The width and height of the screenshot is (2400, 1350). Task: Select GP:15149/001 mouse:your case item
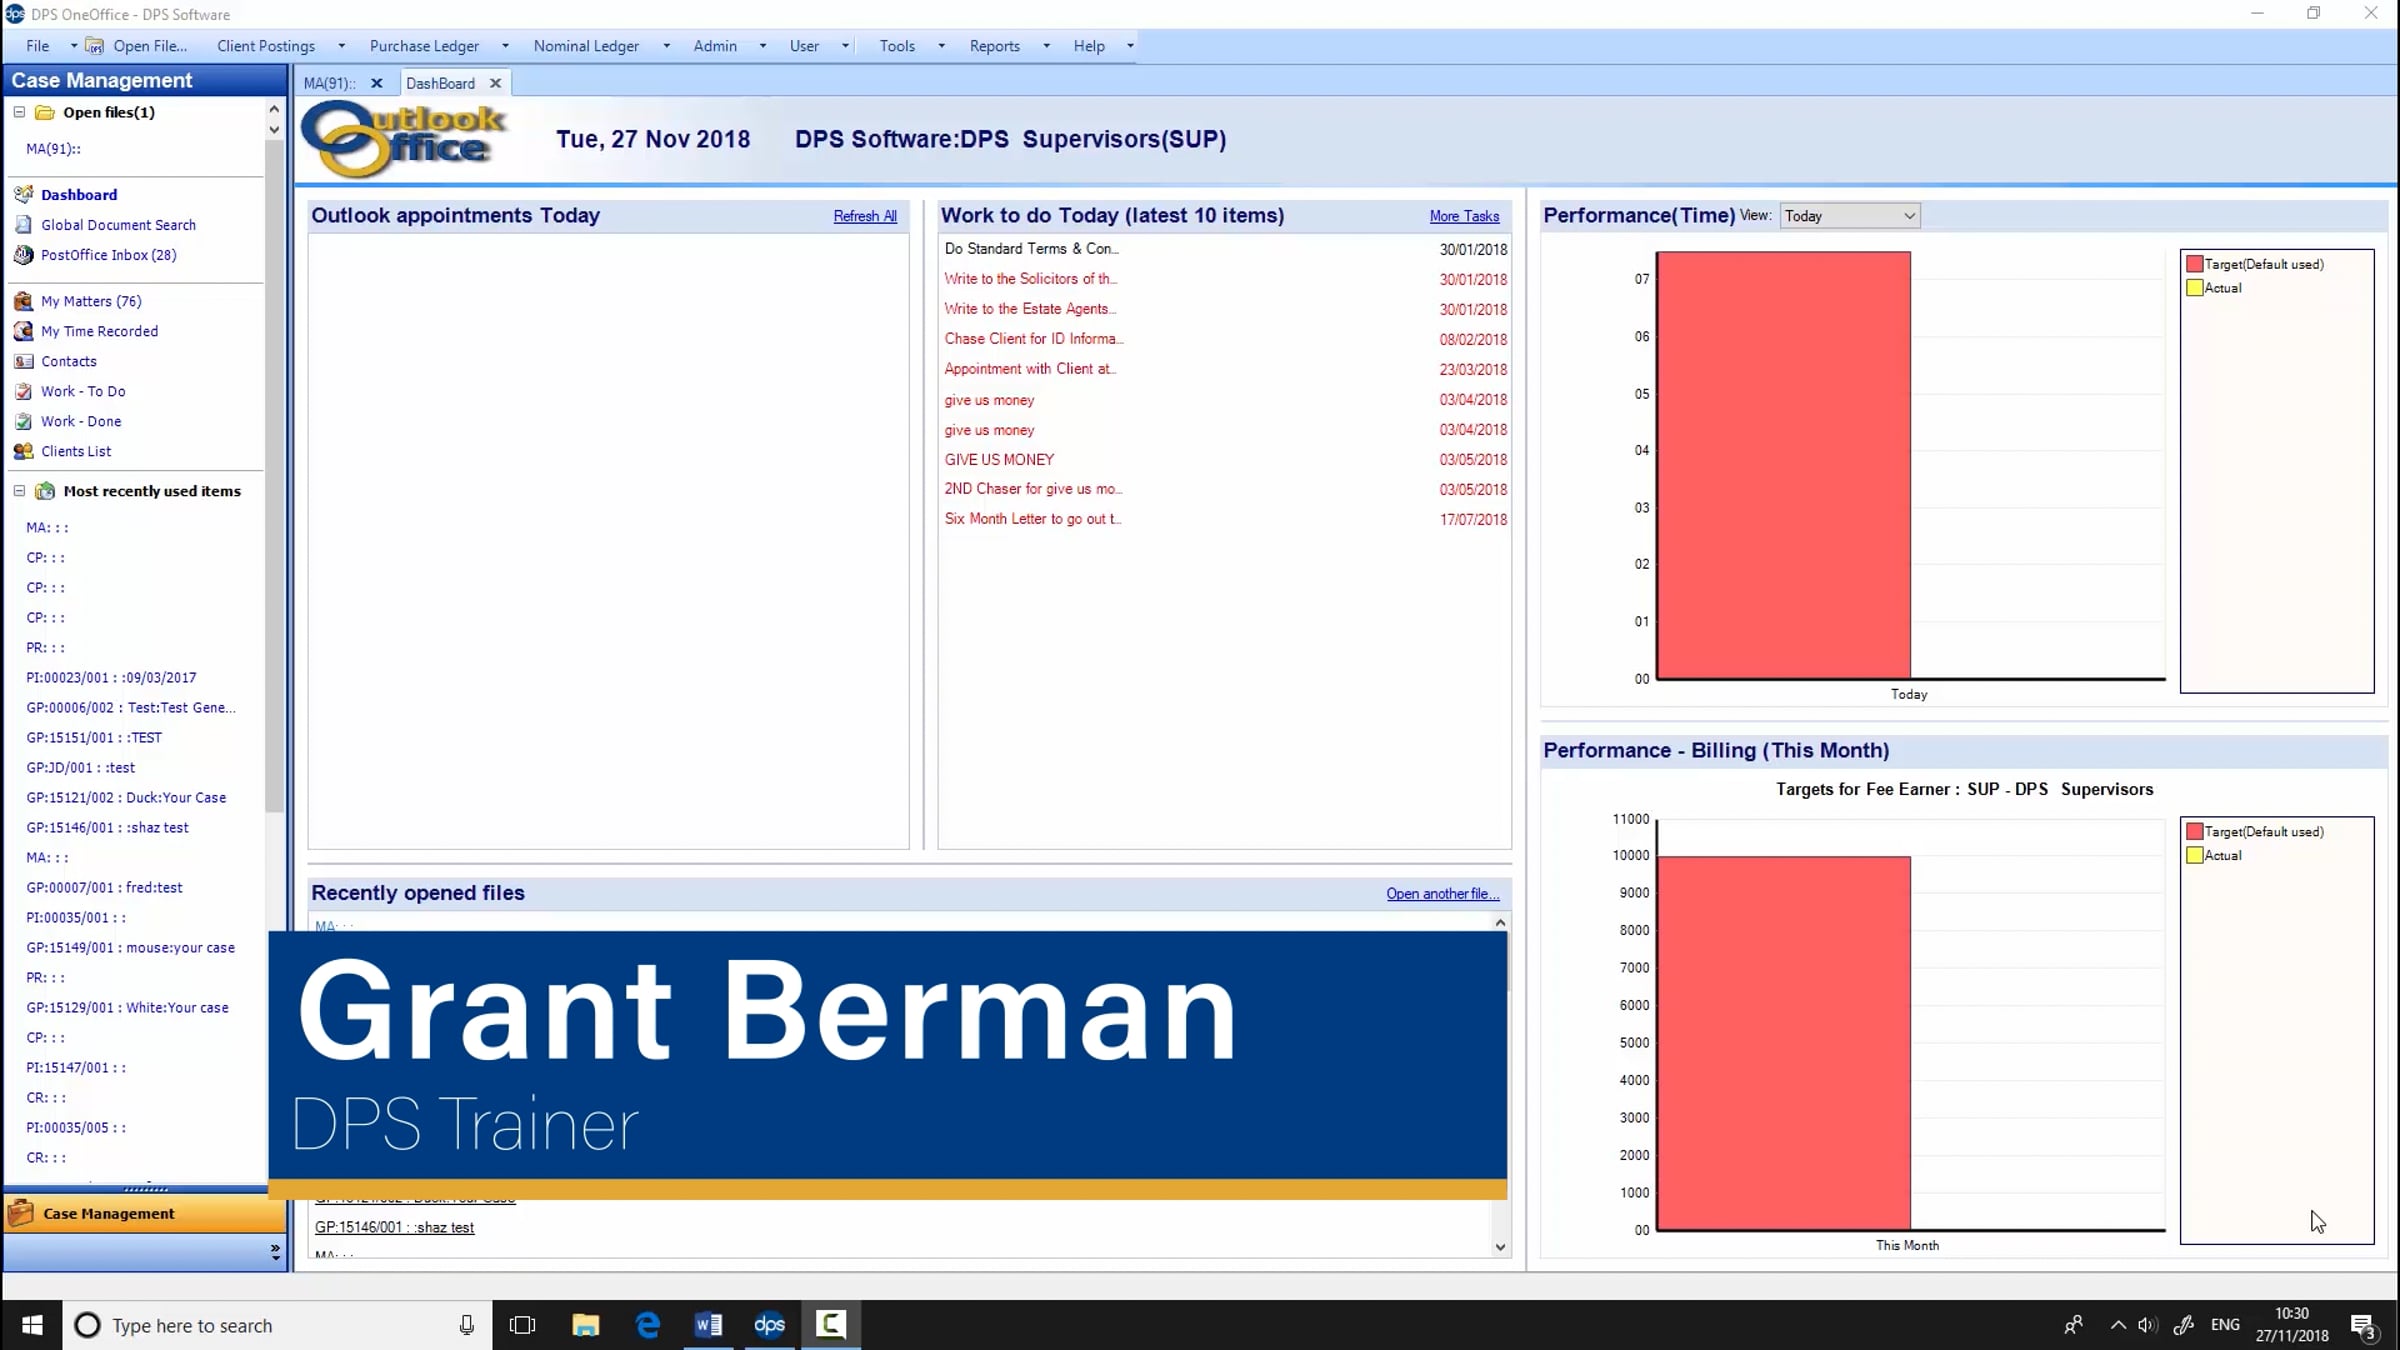pos(130,947)
